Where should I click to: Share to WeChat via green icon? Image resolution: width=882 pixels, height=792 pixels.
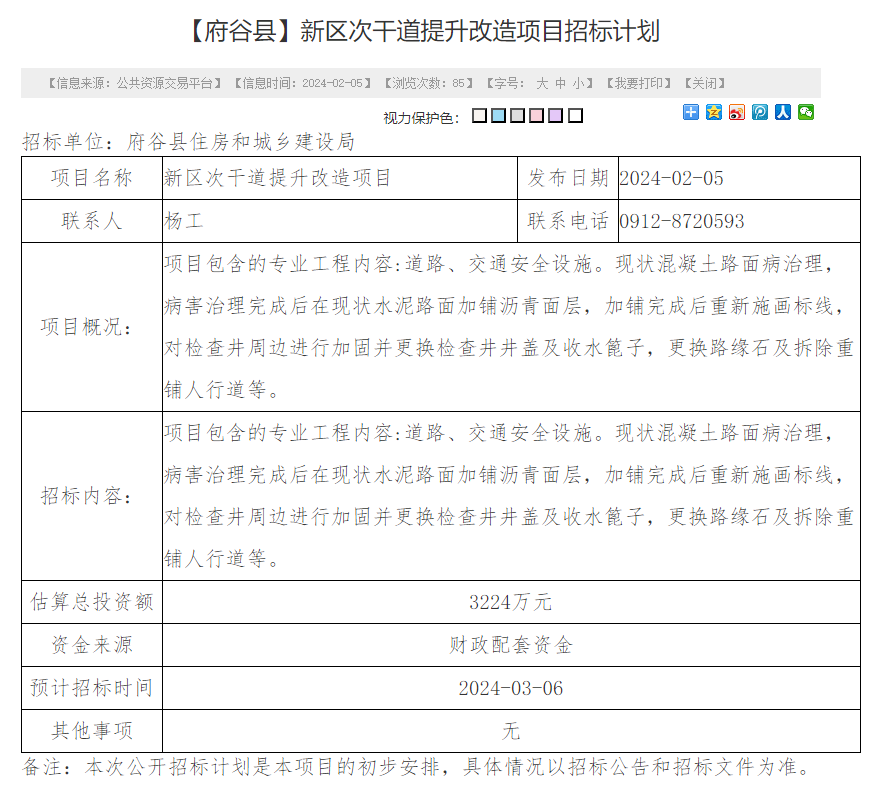pyautogui.click(x=806, y=112)
